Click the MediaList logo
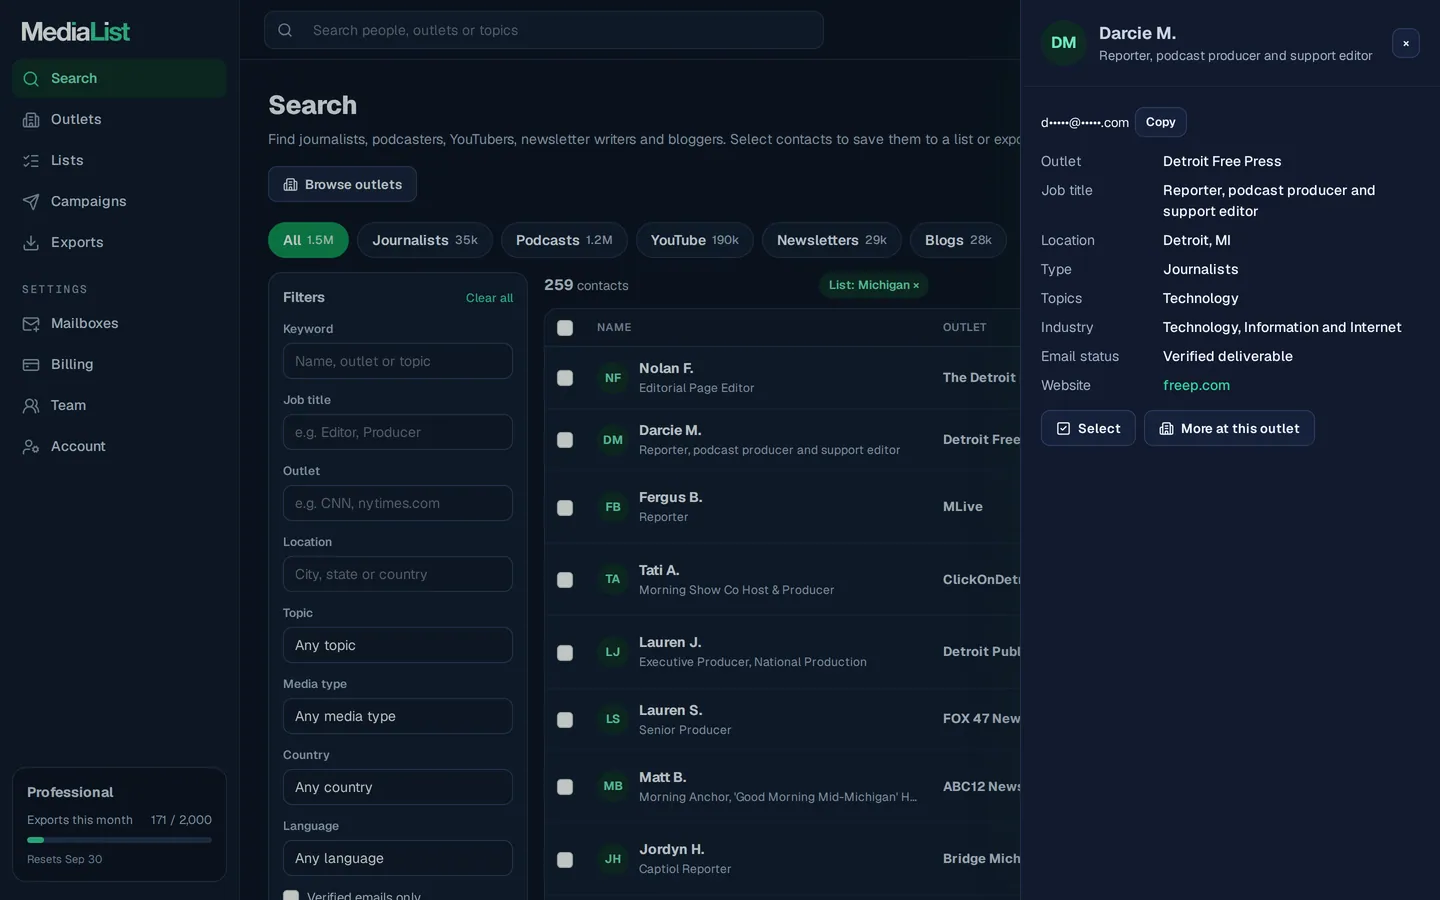 point(76,32)
